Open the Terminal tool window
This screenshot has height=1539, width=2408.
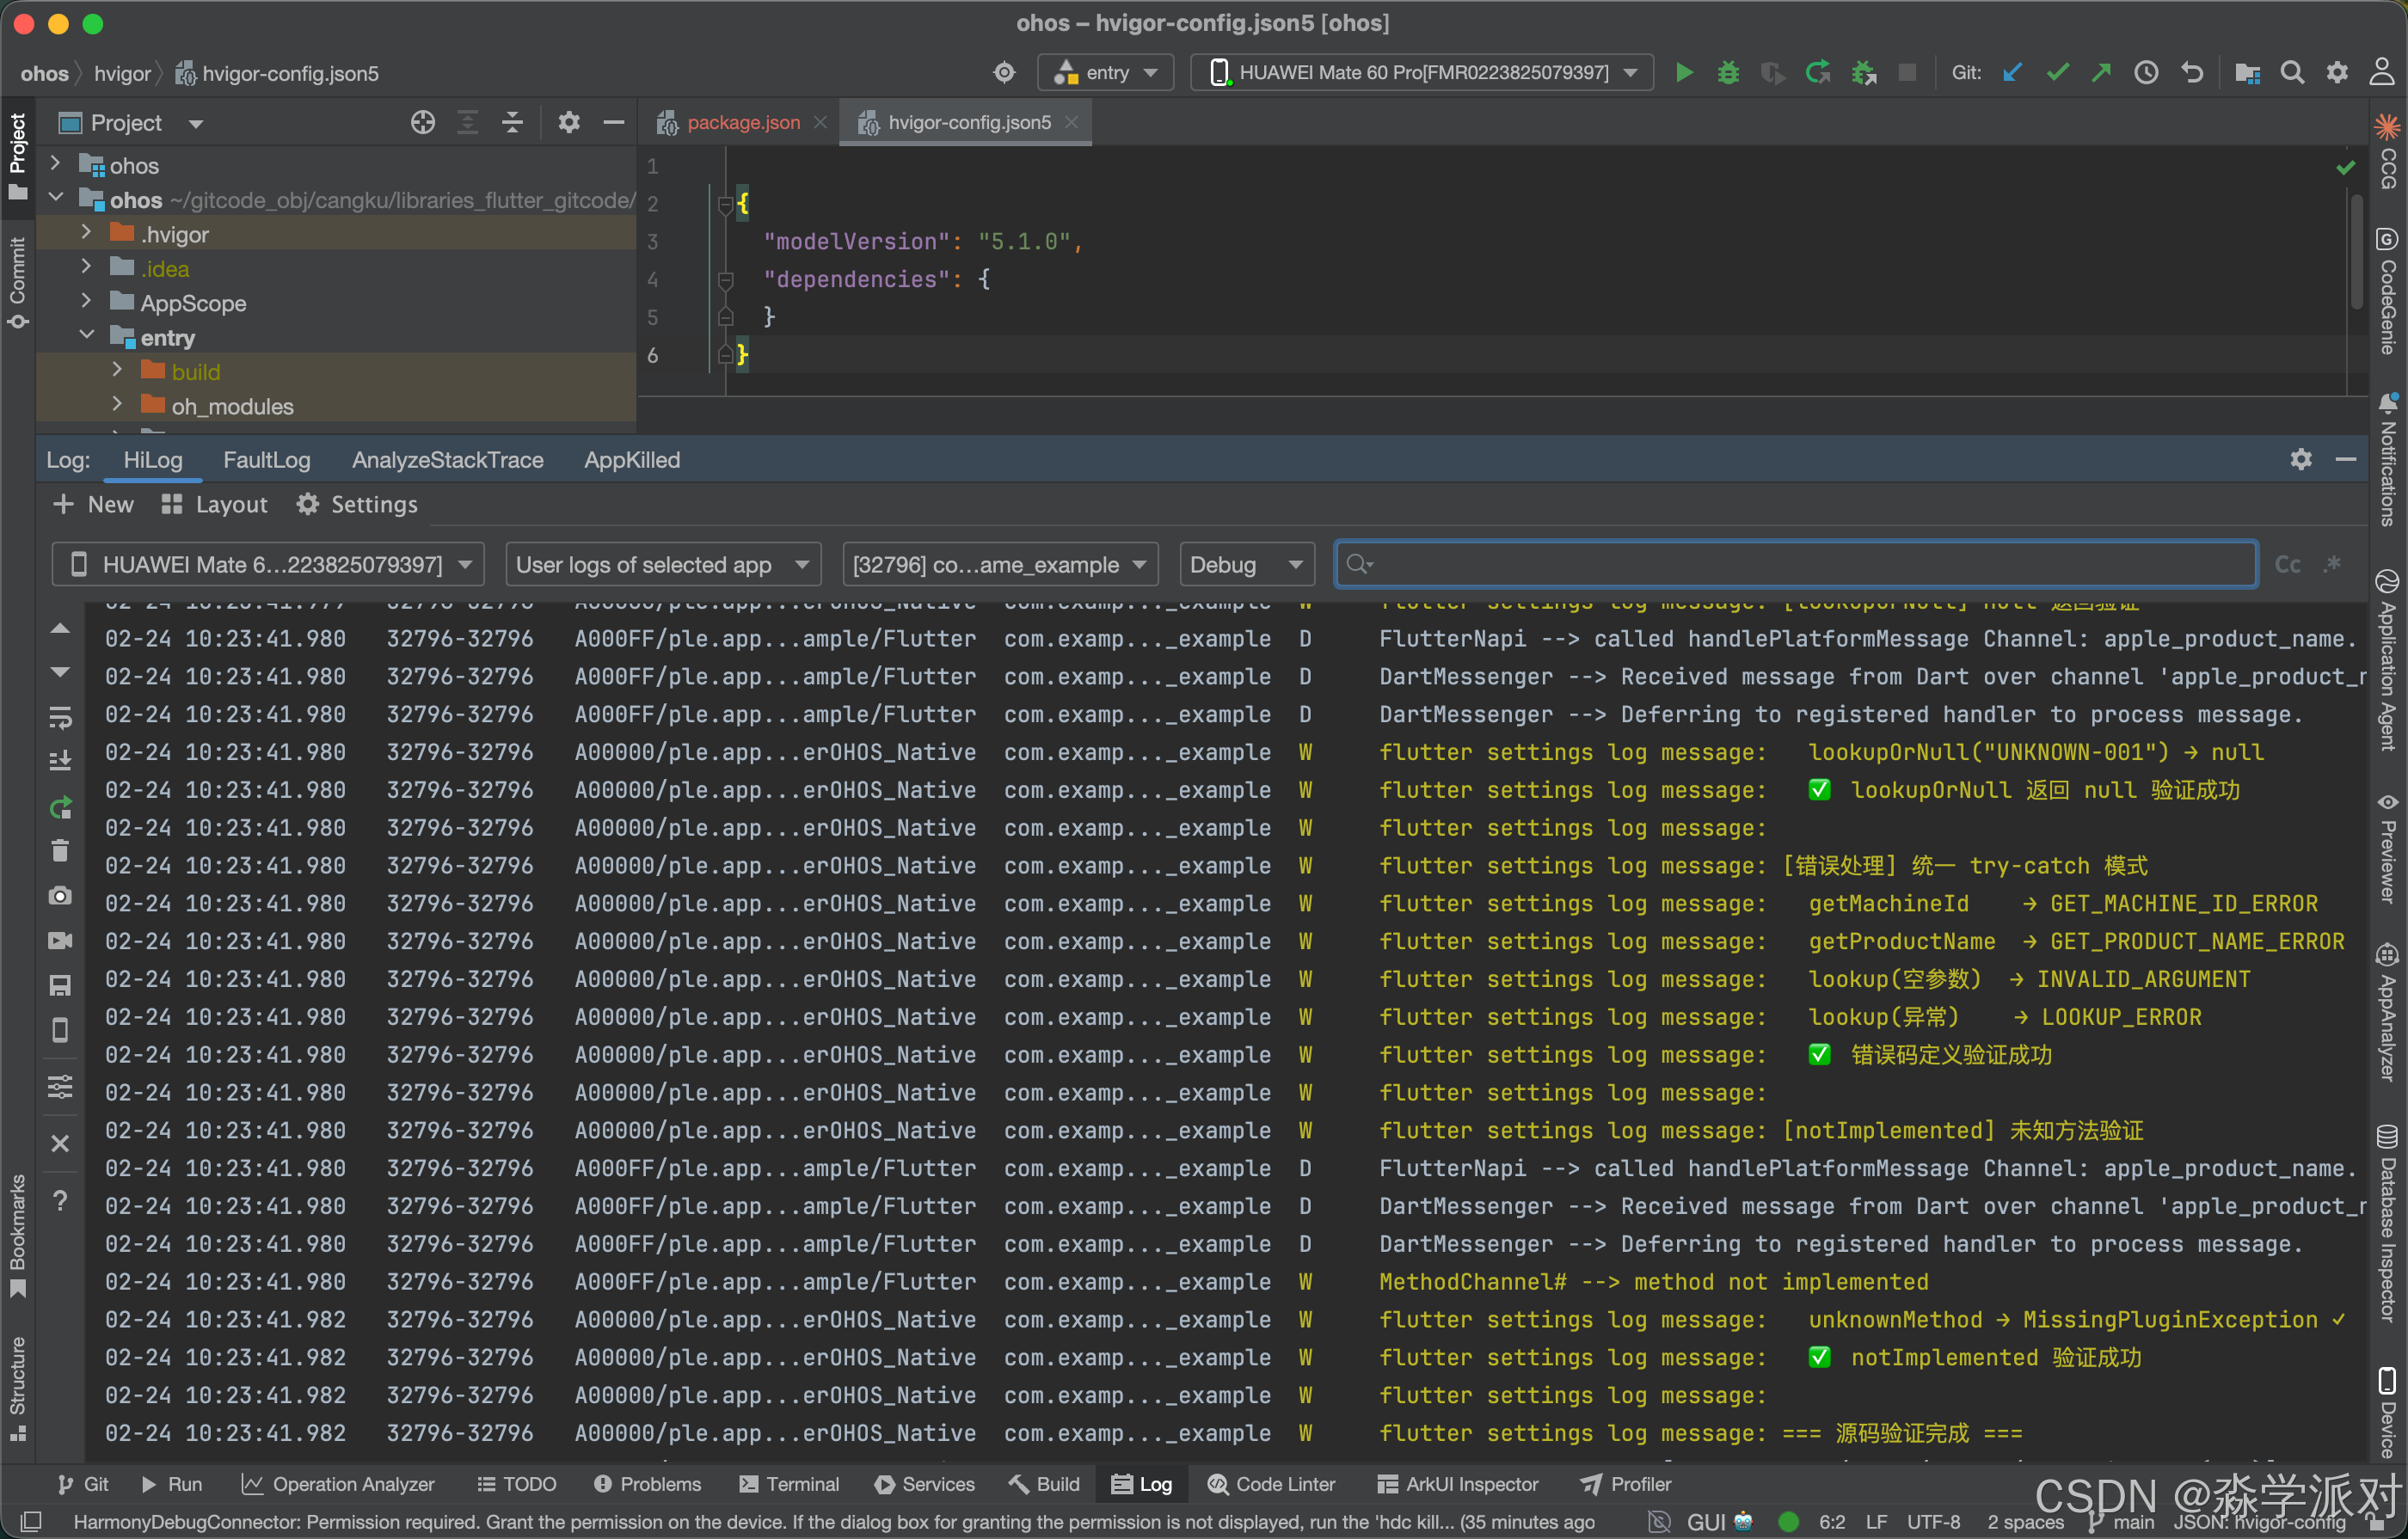pos(790,1484)
